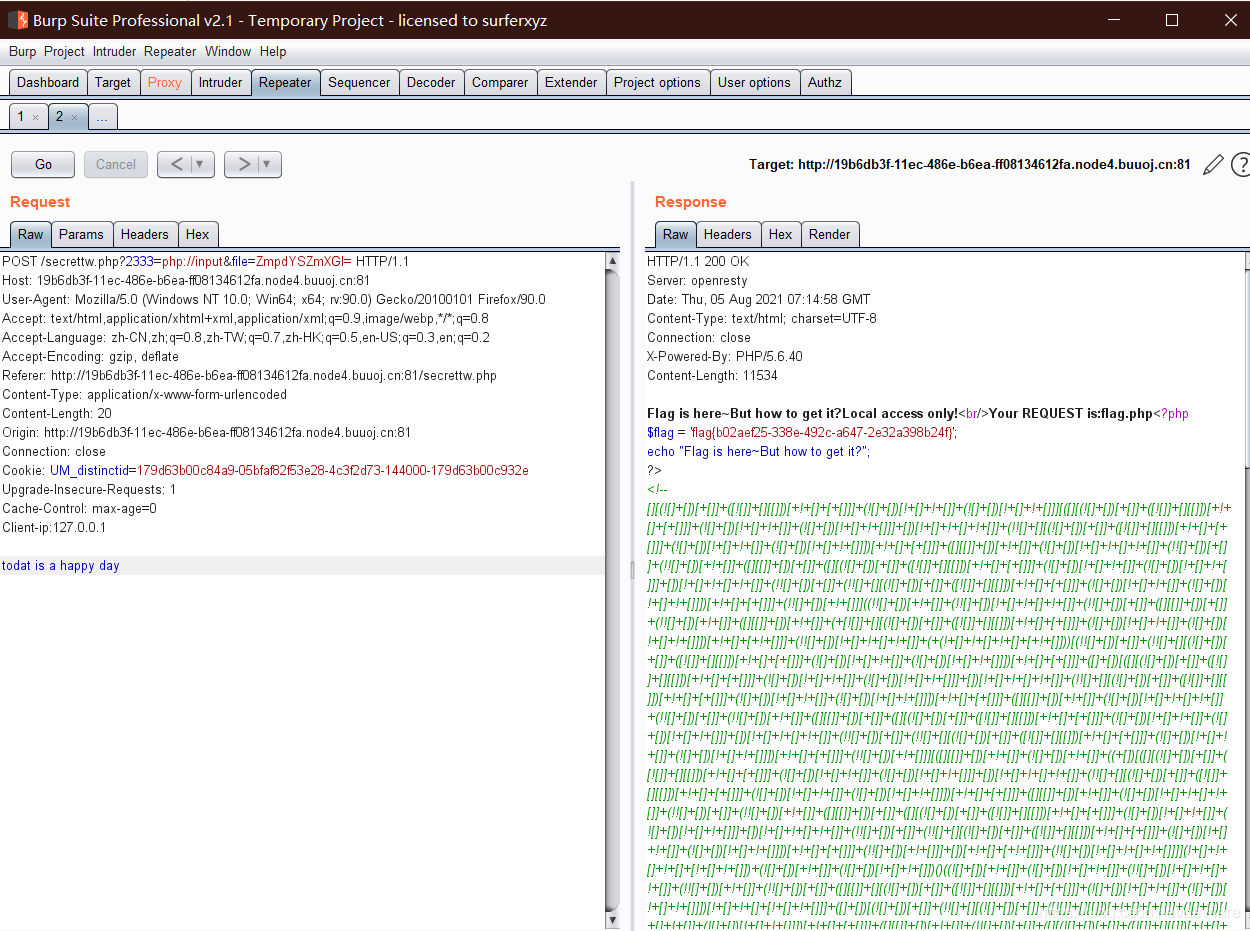Viewport: 1250px width, 931px height.
Task: Click the Cookie header line in request
Action: click(265, 471)
